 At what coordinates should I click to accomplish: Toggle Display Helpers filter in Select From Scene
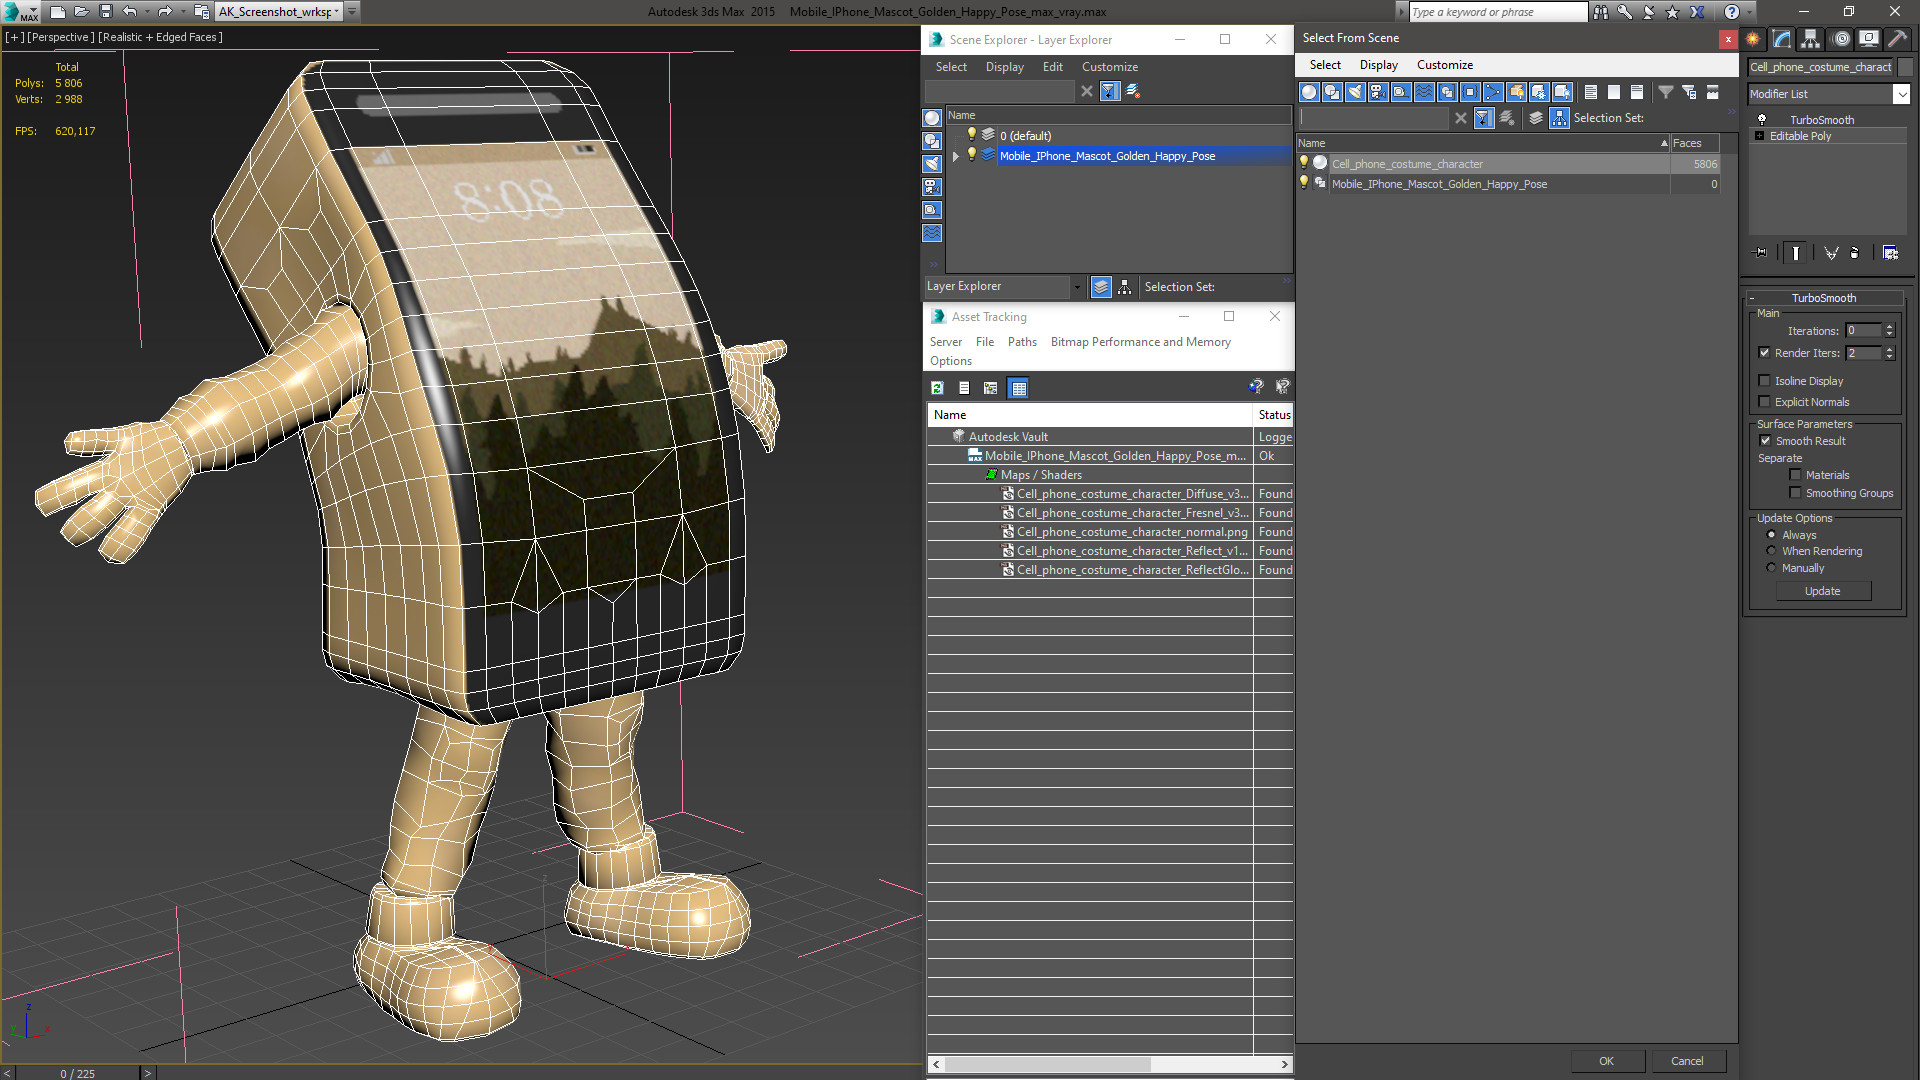pos(1401,92)
